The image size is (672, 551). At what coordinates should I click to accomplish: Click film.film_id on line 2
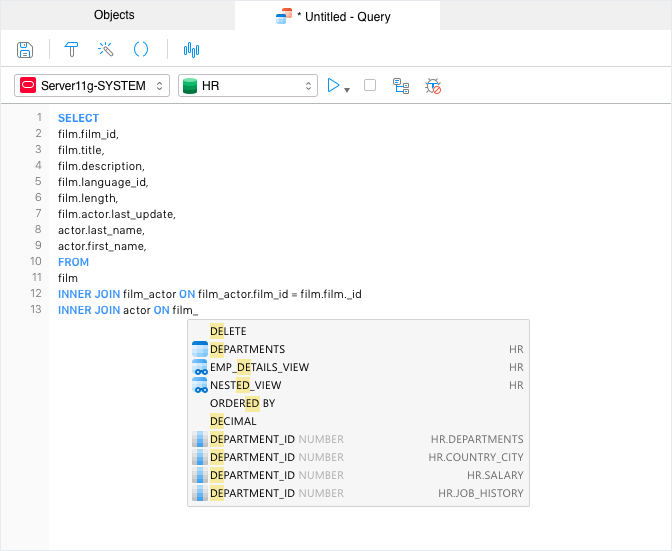click(88, 134)
